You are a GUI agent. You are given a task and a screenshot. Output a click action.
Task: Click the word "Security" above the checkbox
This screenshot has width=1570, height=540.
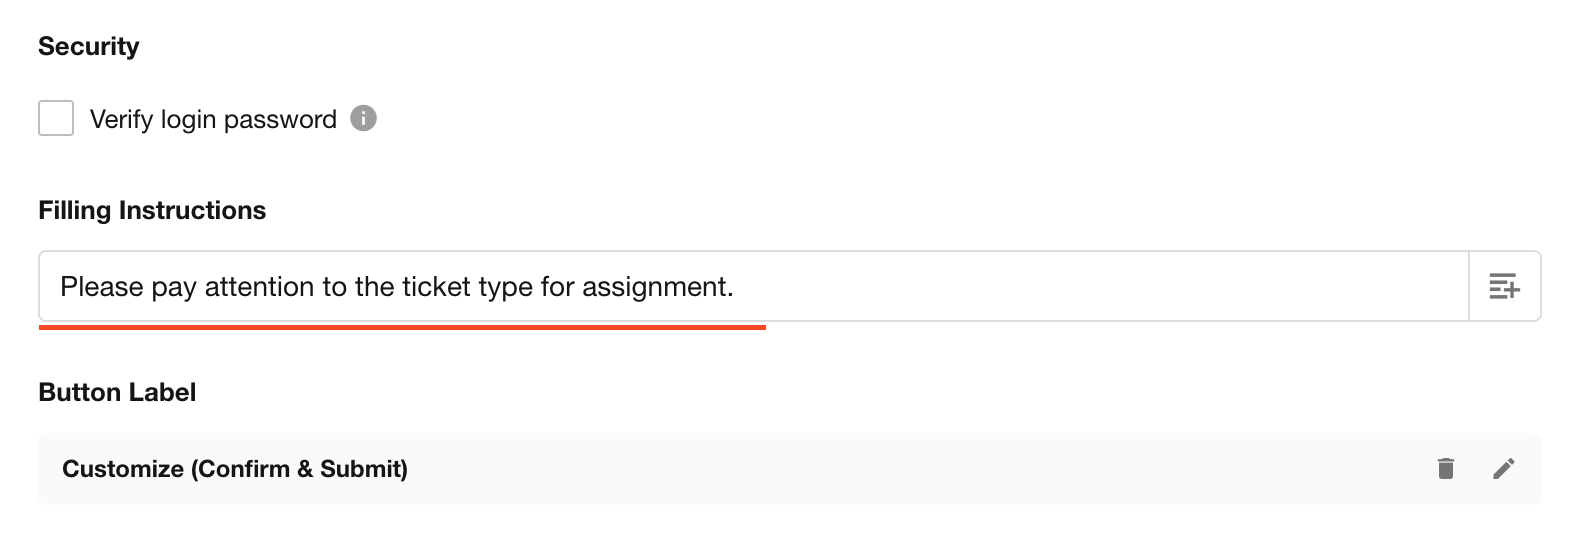pyautogui.click(x=89, y=46)
